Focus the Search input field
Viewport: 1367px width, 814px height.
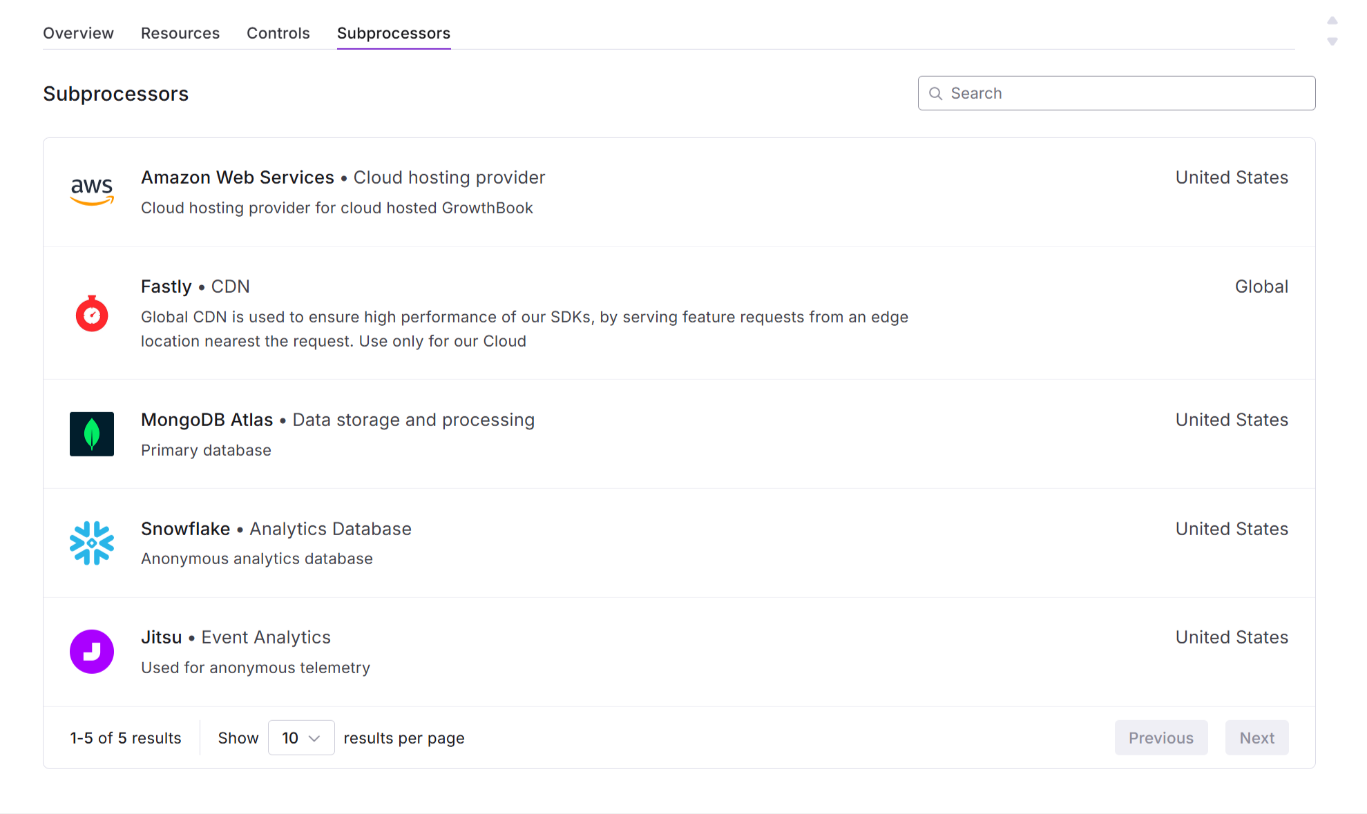point(1116,93)
